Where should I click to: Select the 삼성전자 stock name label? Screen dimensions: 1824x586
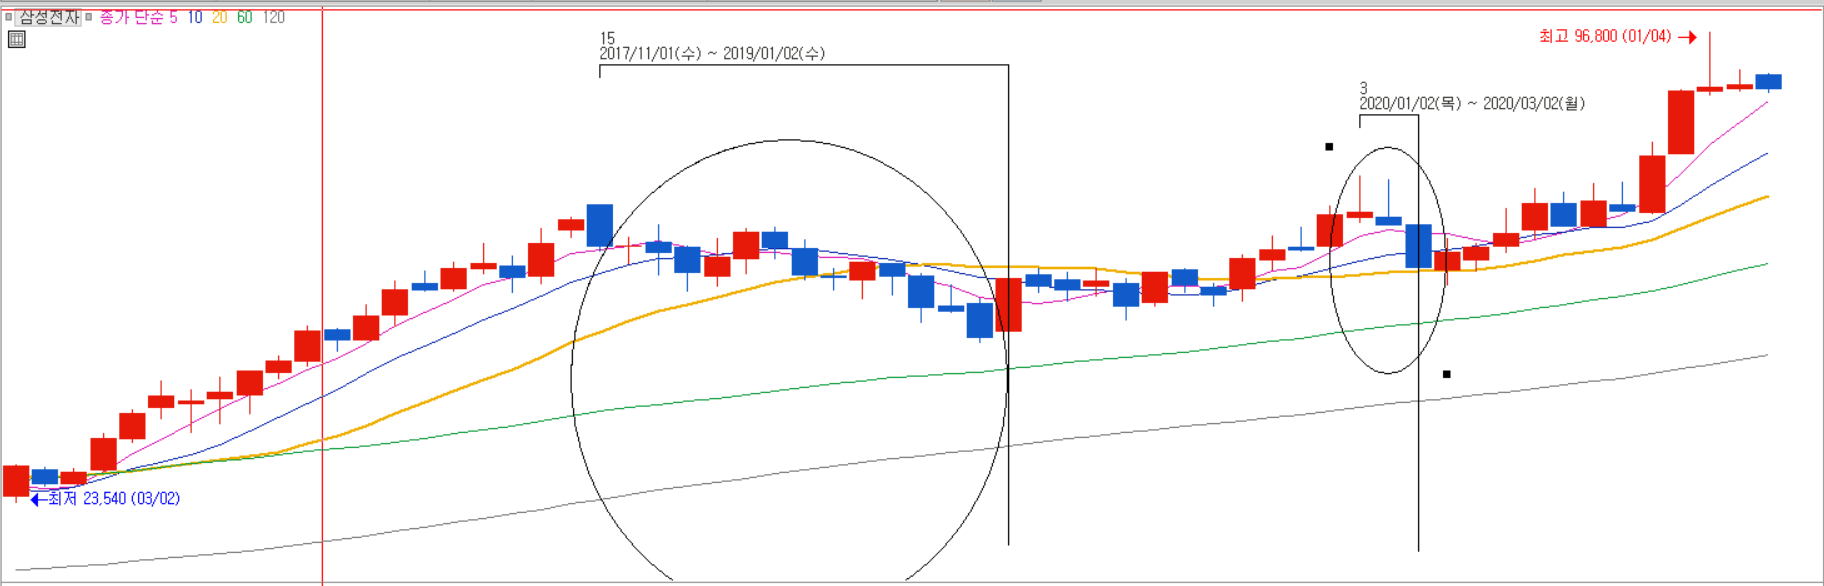click(x=49, y=17)
